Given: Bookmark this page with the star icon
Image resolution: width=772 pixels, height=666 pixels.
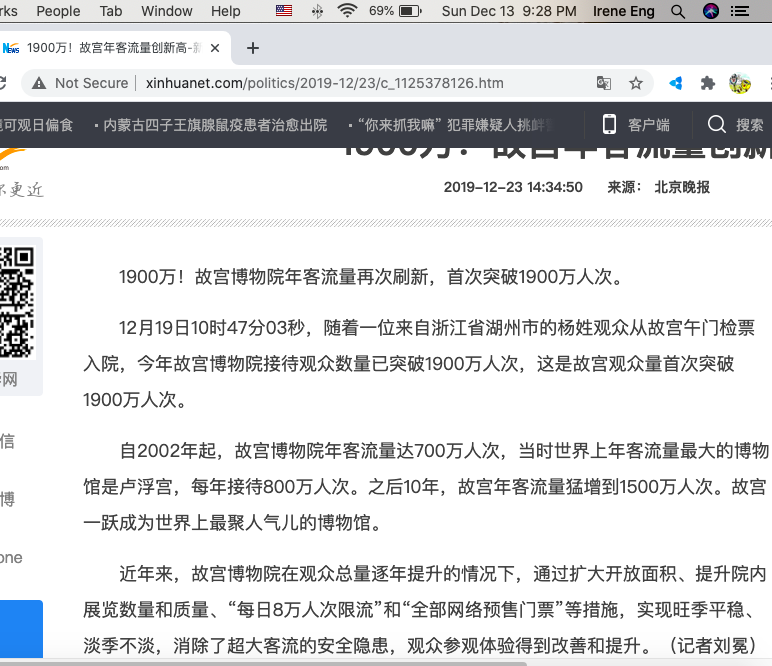Looking at the screenshot, I should tap(635, 83).
